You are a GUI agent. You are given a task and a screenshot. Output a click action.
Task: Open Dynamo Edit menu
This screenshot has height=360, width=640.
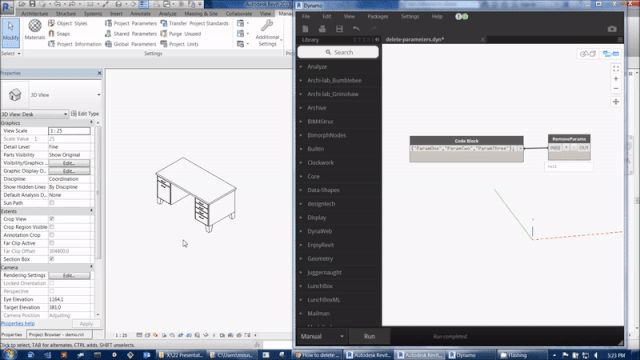pos(327,16)
